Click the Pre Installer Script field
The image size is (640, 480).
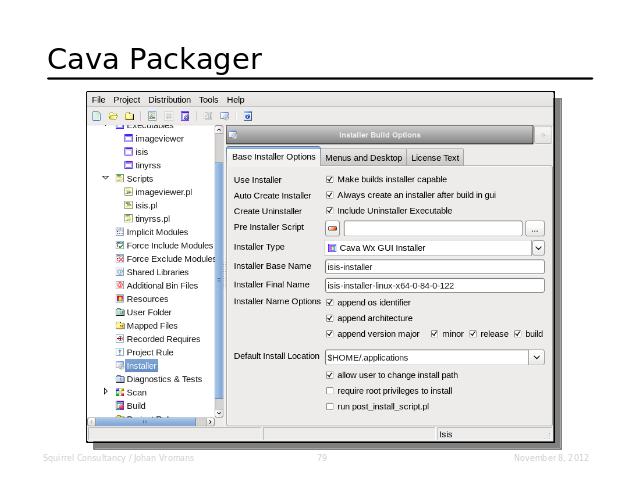pos(433,228)
